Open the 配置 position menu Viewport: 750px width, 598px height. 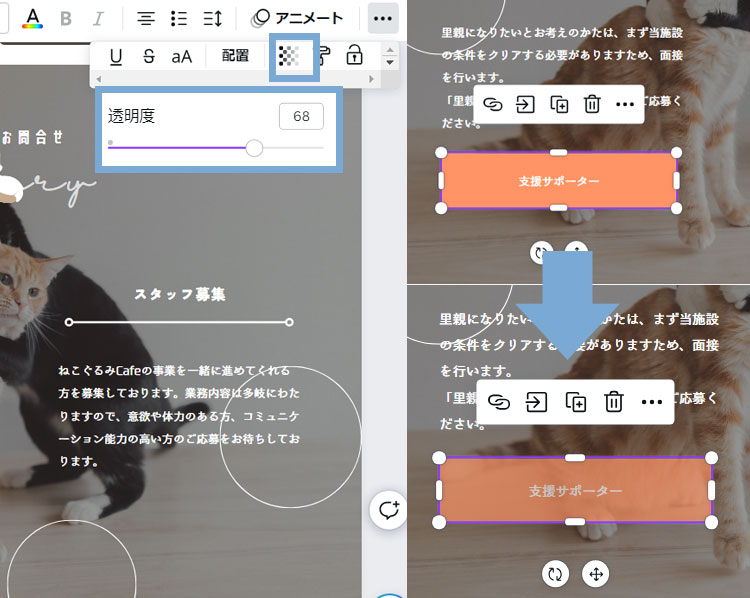tap(235, 55)
